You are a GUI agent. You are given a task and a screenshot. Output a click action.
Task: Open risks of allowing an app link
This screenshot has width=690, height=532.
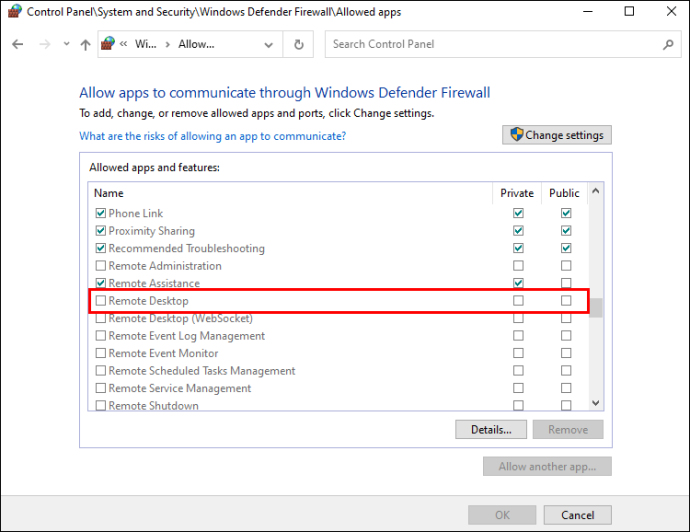click(213, 136)
